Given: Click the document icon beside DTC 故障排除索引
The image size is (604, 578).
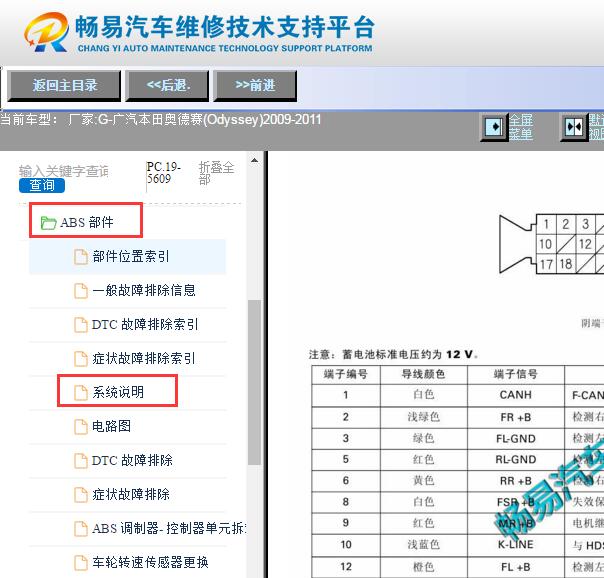Looking at the screenshot, I should coord(81,325).
